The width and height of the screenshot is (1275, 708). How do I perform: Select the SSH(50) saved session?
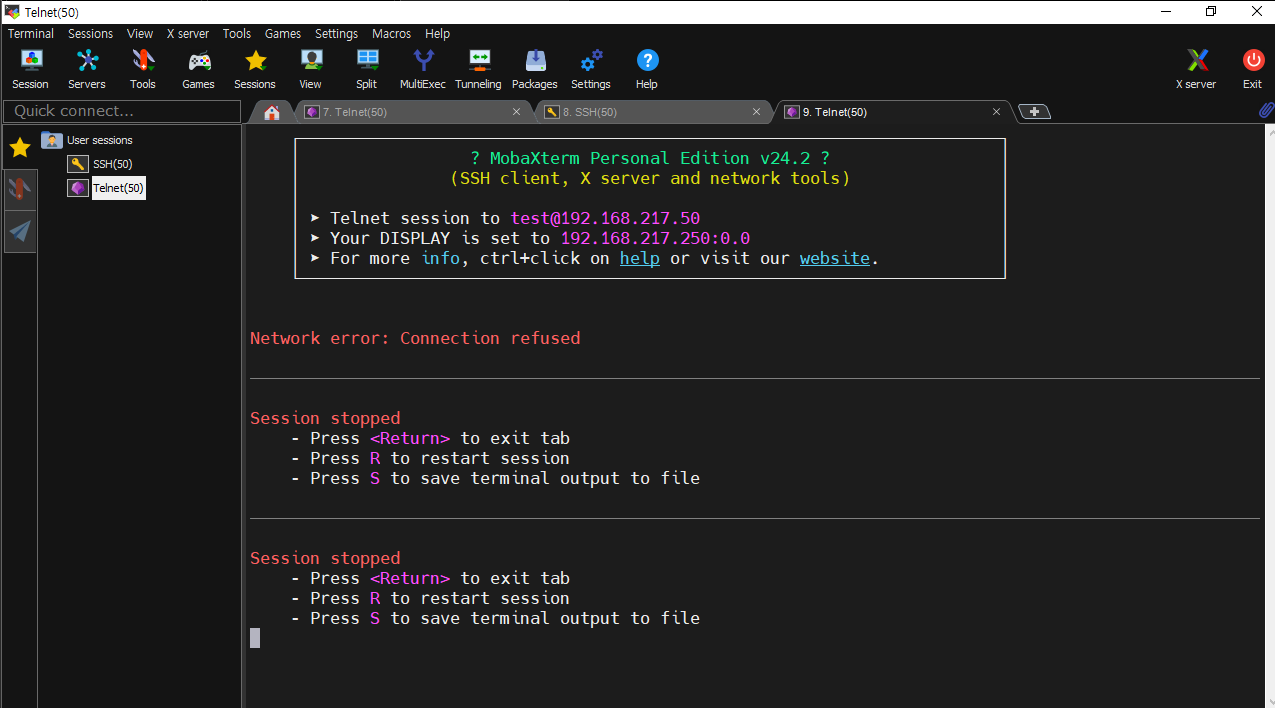tap(101, 164)
